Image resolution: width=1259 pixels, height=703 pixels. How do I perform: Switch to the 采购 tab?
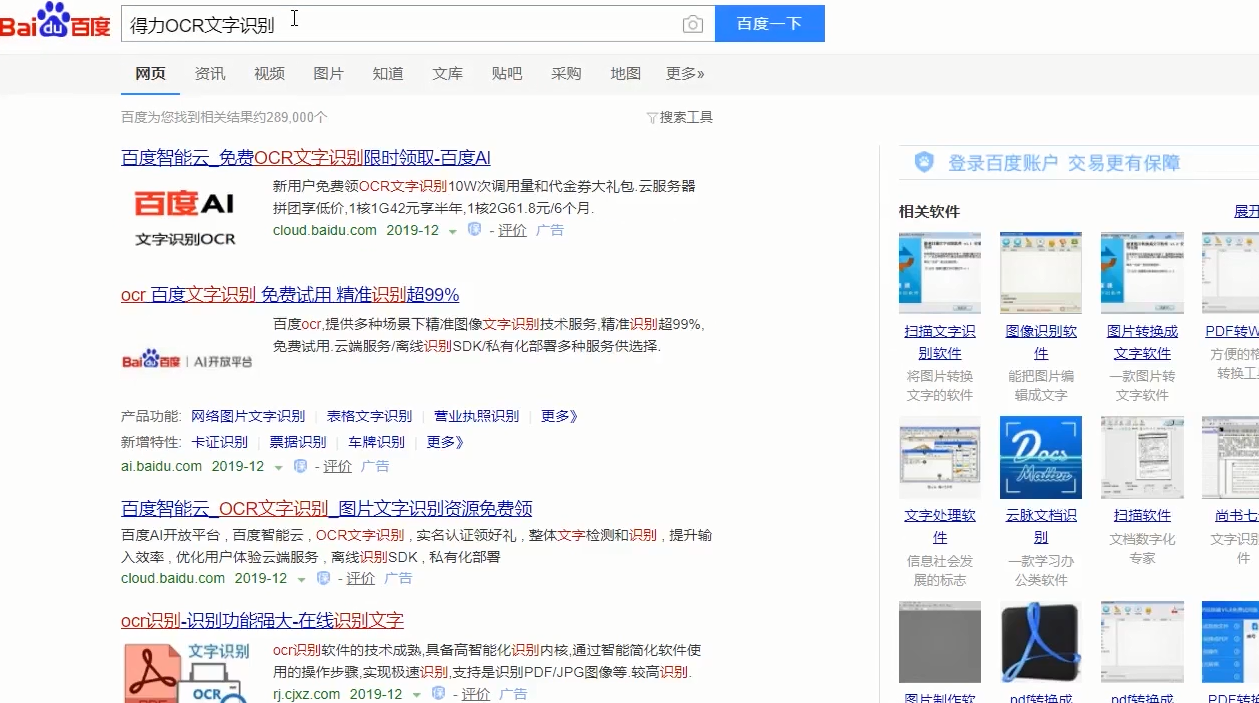click(566, 74)
